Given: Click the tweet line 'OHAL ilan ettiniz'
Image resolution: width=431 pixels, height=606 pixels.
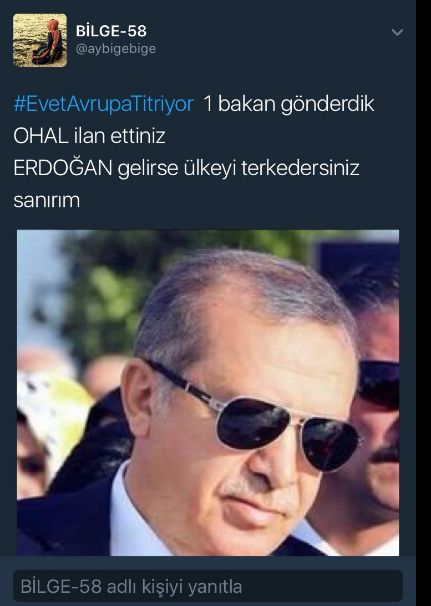Looking at the screenshot, I should point(90,136).
